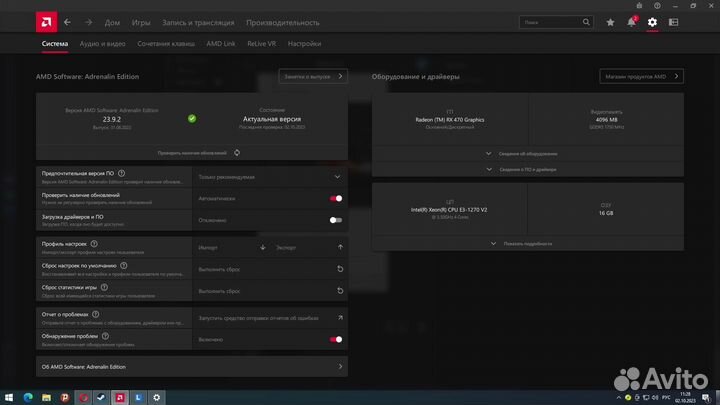Go forward with the right arrow

coord(88,22)
